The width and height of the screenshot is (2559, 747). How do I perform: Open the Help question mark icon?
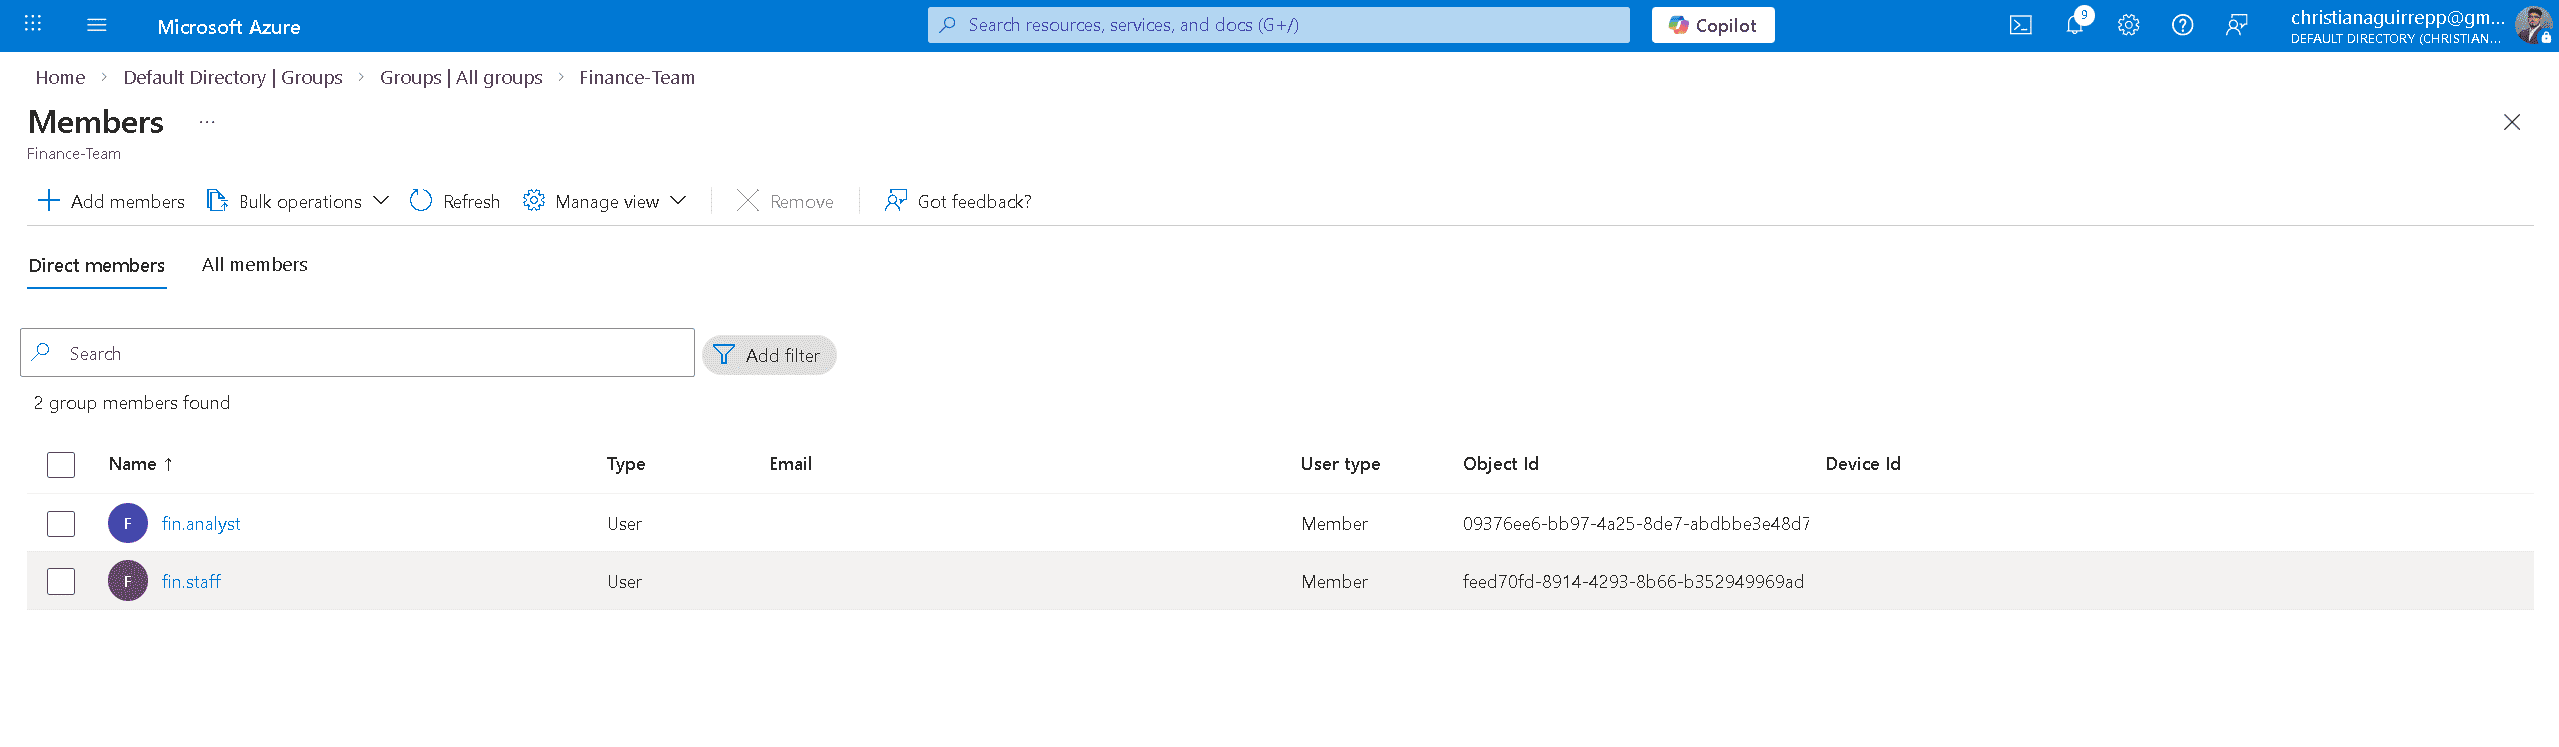pos(2182,25)
